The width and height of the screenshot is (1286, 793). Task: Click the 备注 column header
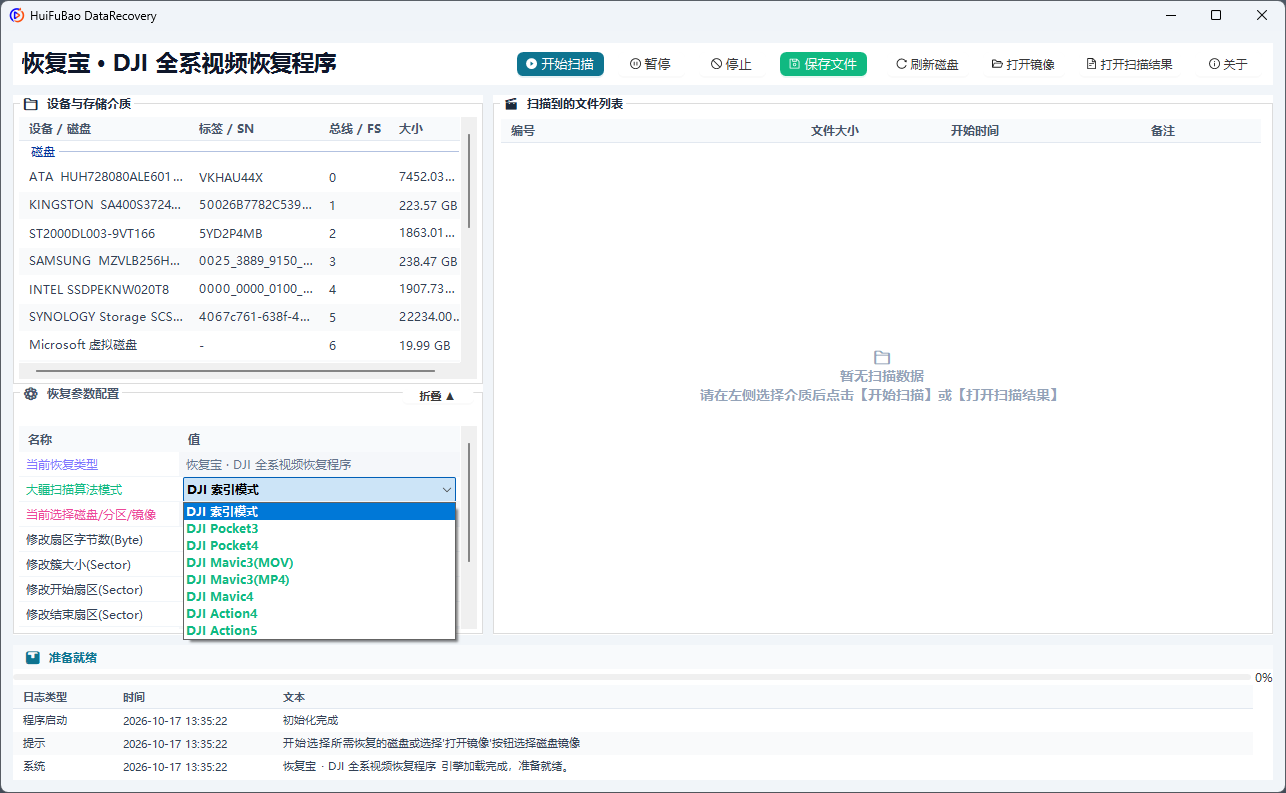click(x=1163, y=131)
